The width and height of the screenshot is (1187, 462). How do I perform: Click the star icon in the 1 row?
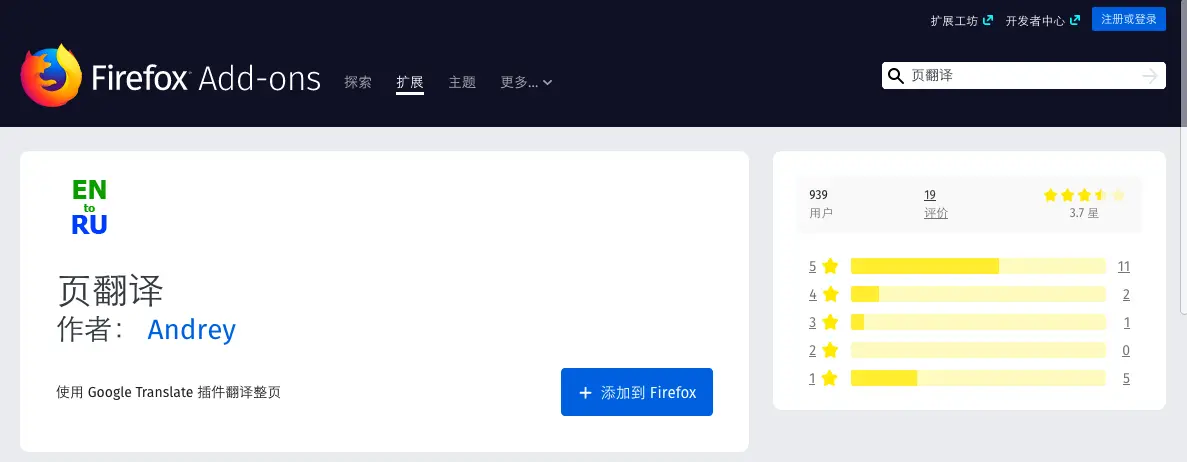click(x=830, y=378)
